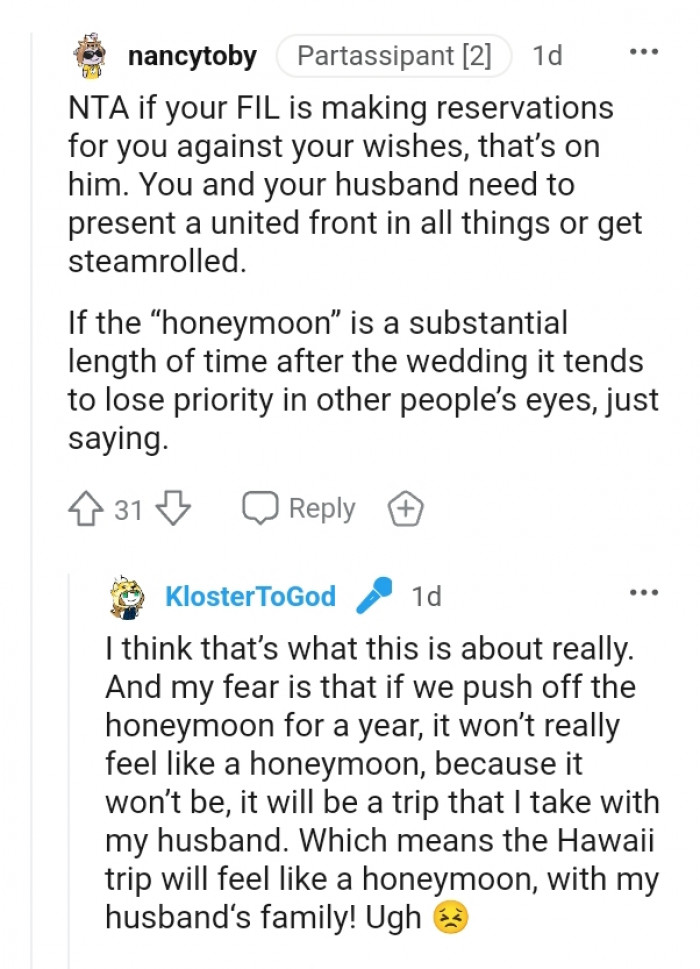Click the 1d timestamp on nancytoby's comment
The image size is (700, 969).
click(547, 57)
